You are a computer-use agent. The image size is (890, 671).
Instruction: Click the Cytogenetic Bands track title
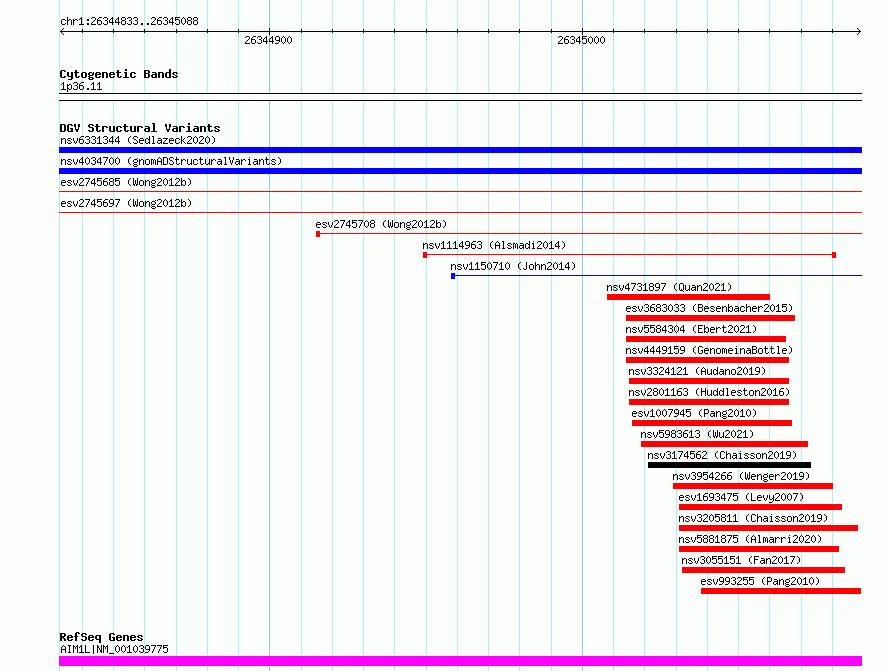[119, 74]
